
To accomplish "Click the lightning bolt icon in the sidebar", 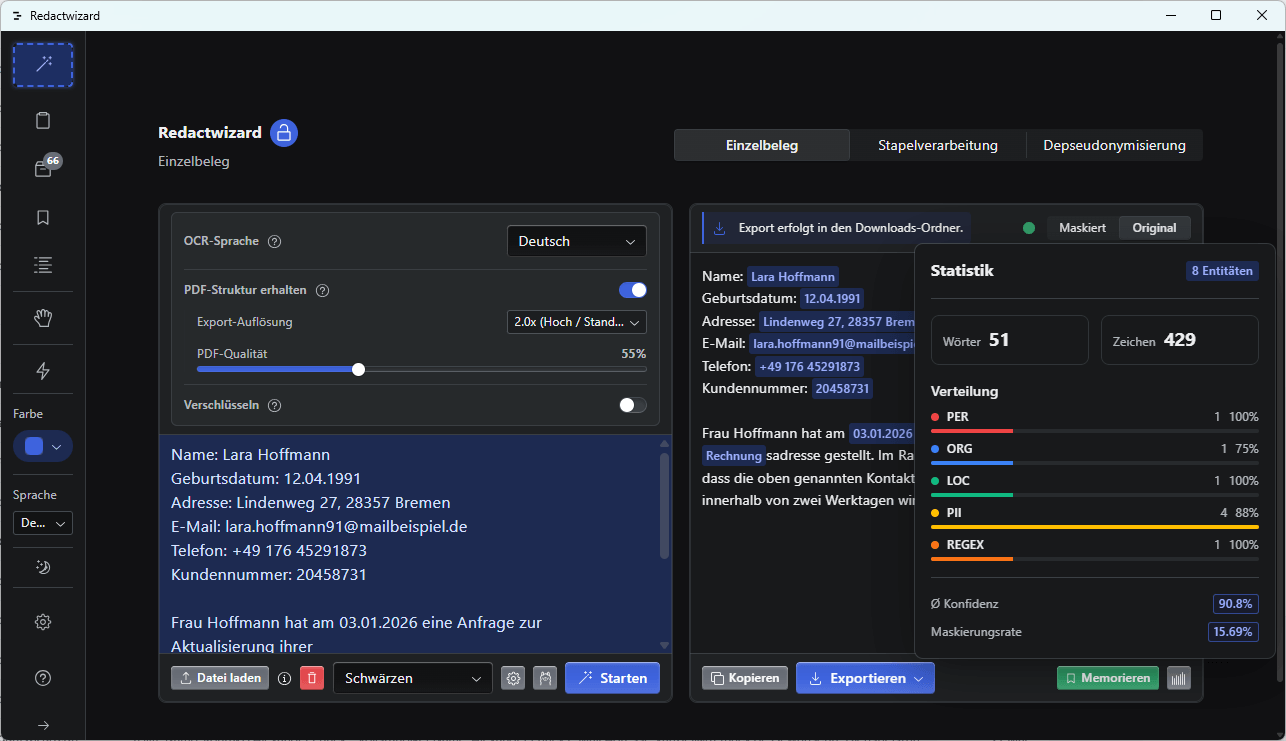I will click(43, 371).
